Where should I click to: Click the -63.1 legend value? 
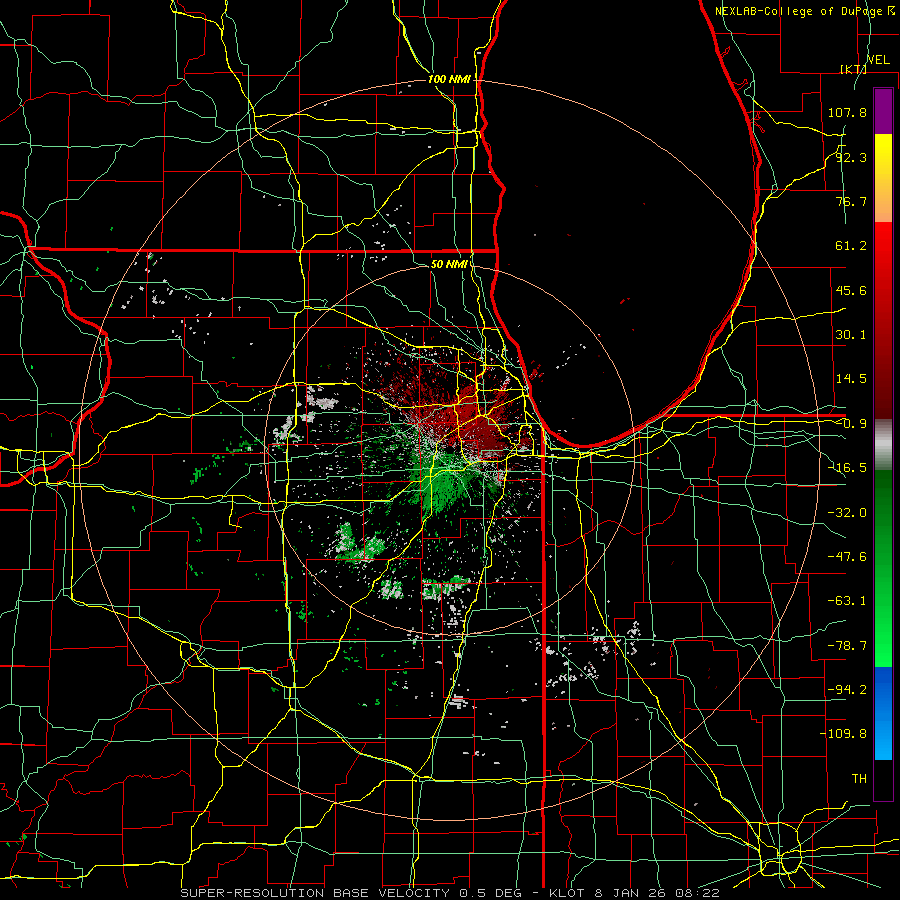coord(847,601)
